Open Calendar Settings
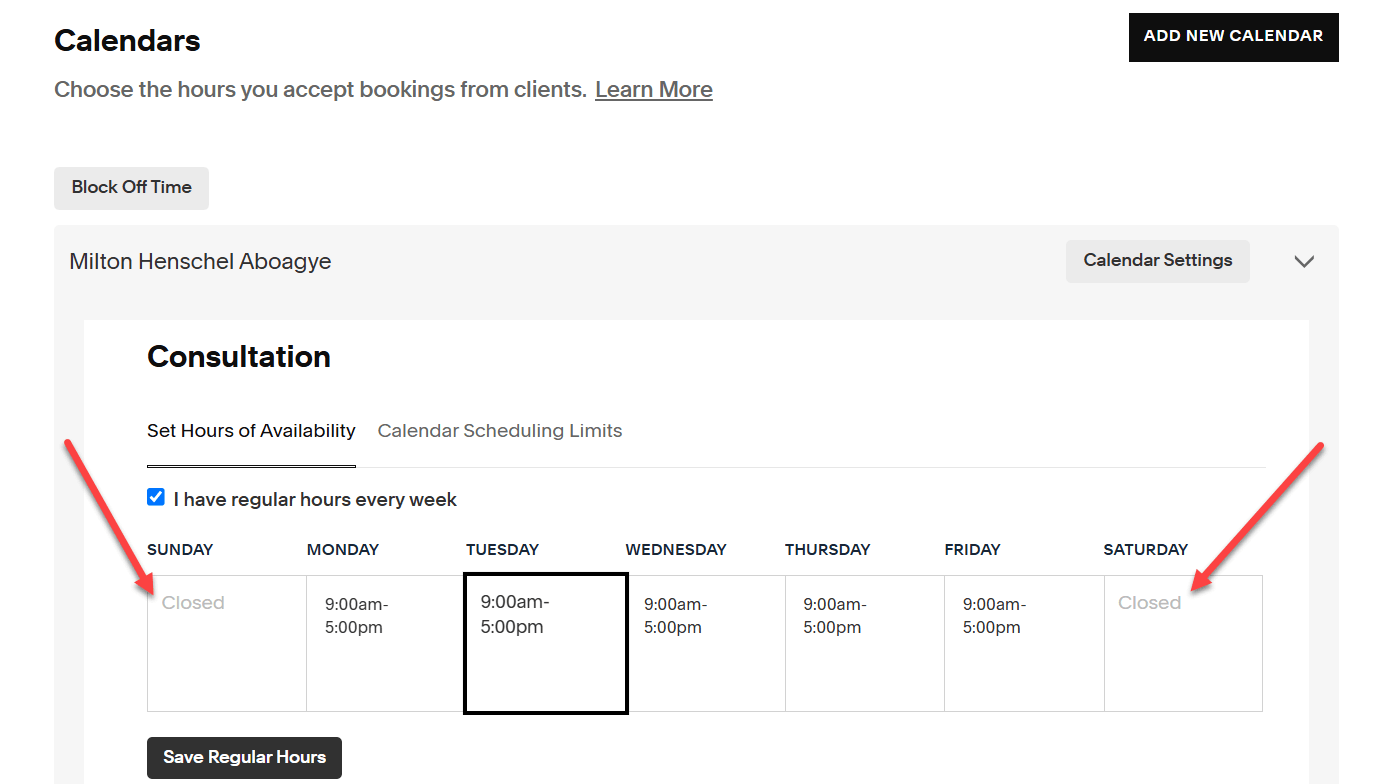The width and height of the screenshot is (1373, 784). click(1157, 261)
